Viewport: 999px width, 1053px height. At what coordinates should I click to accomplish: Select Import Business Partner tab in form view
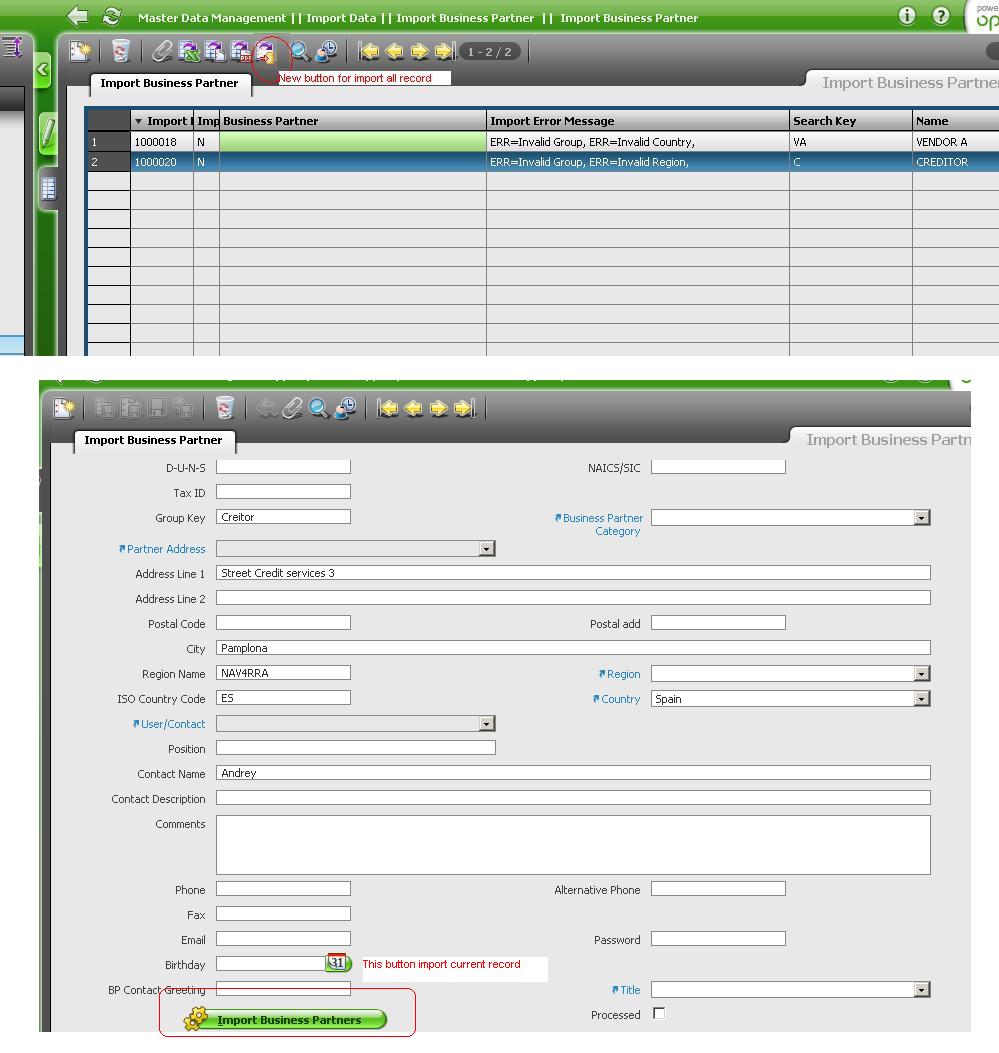(153, 440)
